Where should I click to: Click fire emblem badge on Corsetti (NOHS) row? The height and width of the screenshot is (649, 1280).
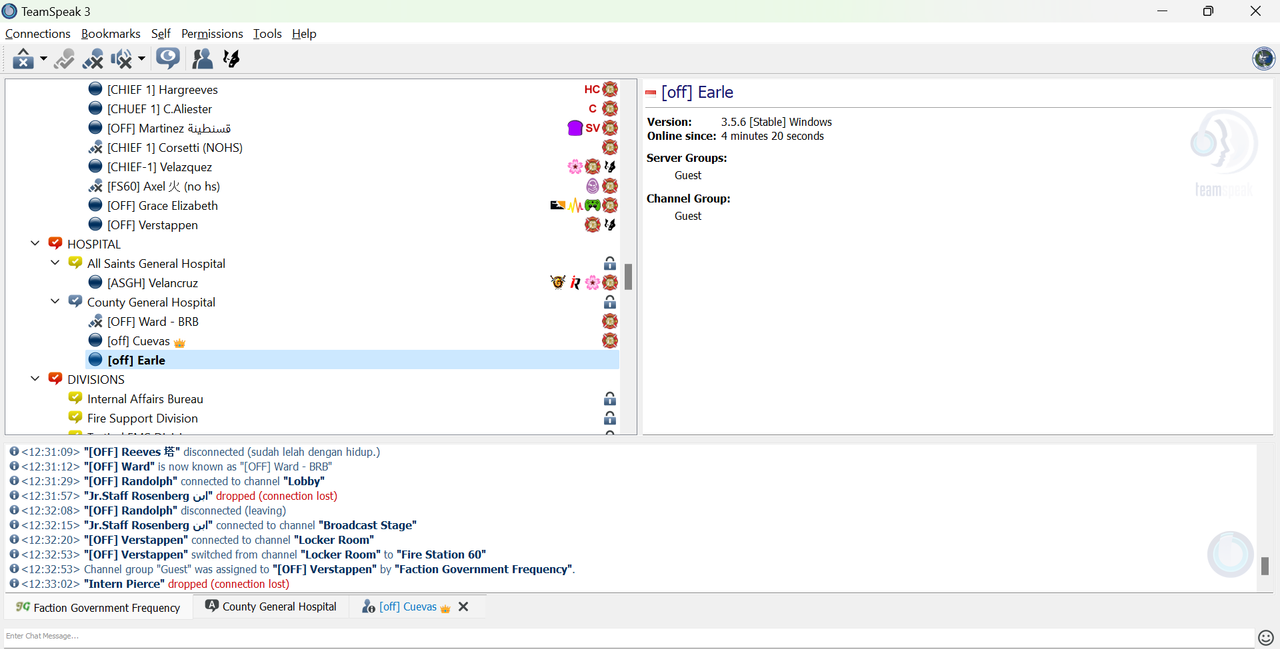(x=610, y=147)
